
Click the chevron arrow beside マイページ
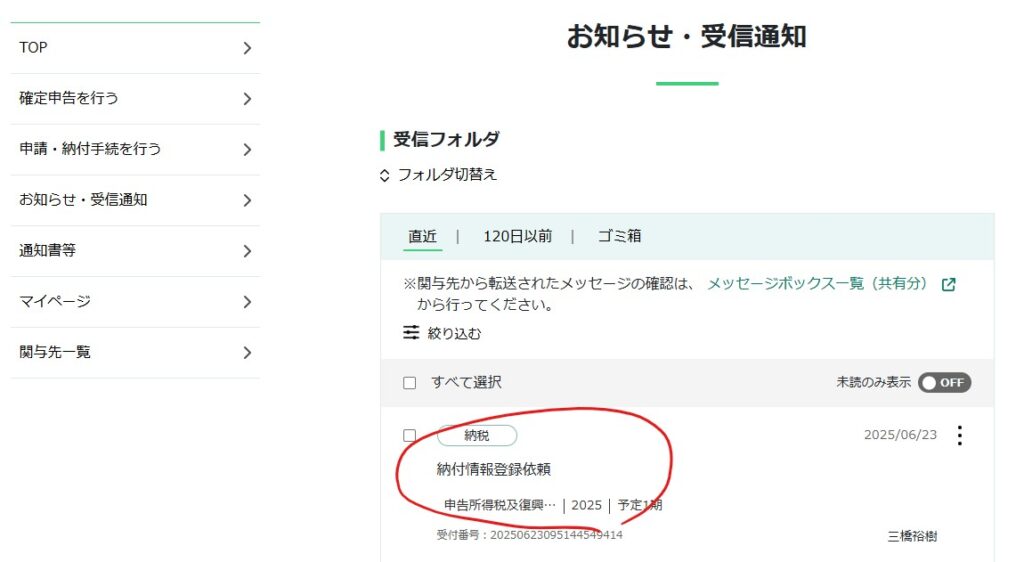(247, 302)
